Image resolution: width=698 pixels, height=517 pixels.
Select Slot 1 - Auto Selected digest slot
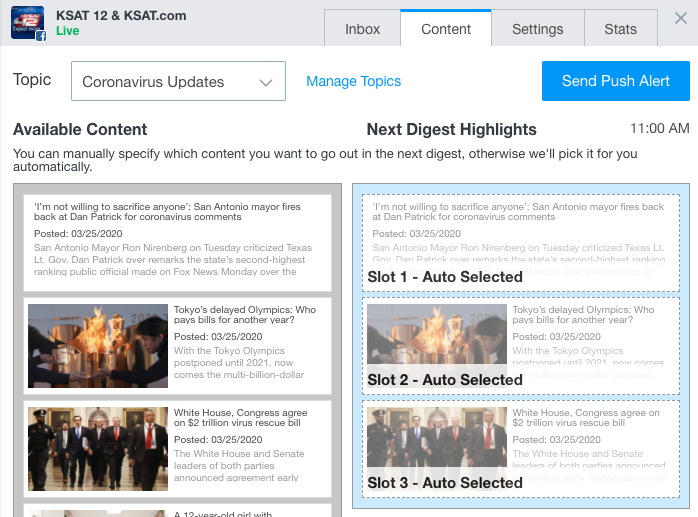click(521, 243)
